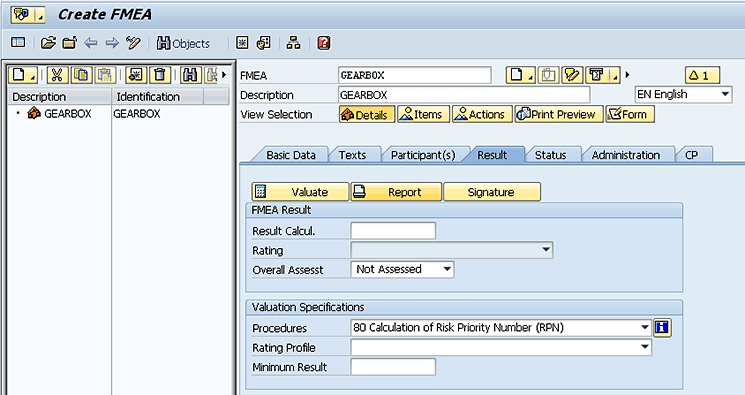The width and height of the screenshot is (745, 395).
Task: Click the Identification column header
Action: tap(157, 96)
